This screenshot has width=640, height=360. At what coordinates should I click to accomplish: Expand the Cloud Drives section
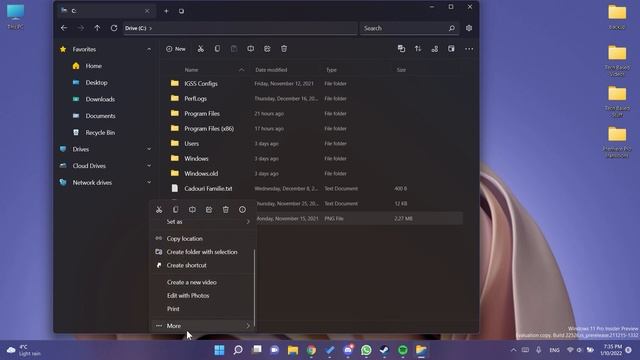point(149,166)
